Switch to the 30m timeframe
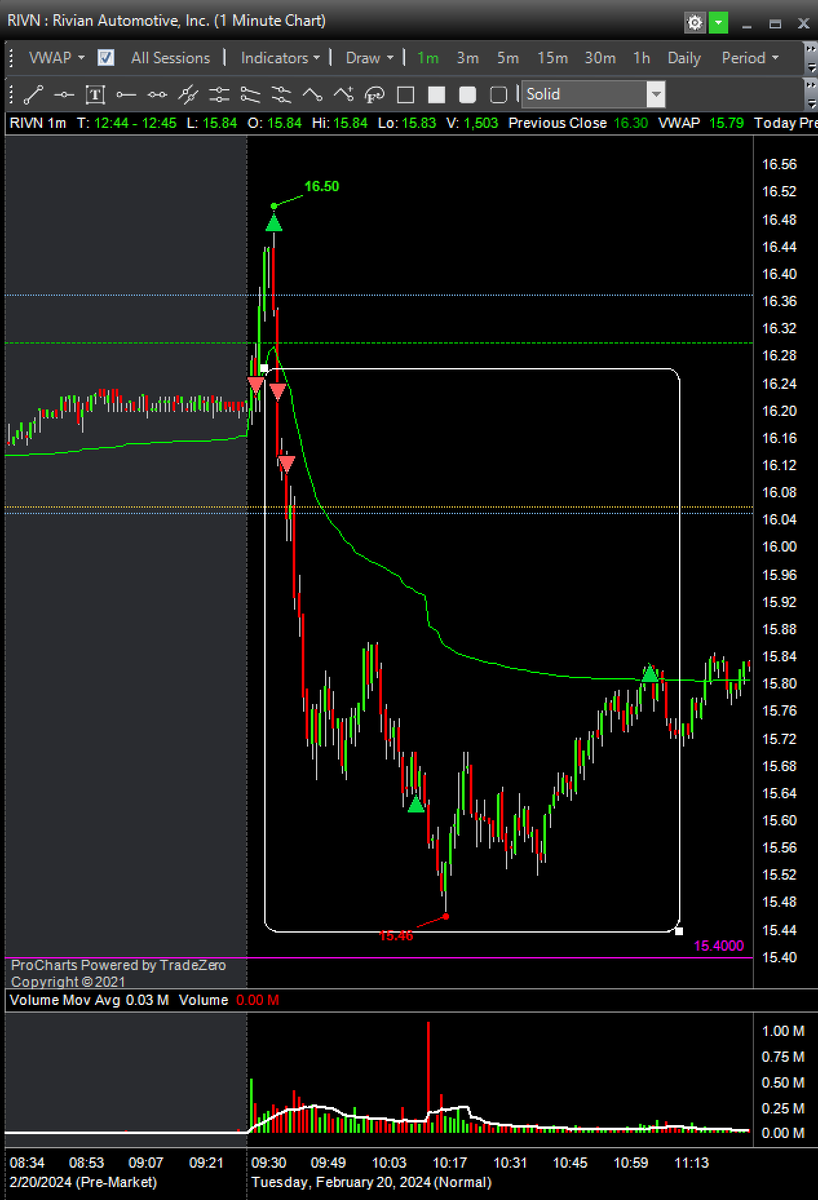The image size is (818, 1200). (x=600, y=58)
